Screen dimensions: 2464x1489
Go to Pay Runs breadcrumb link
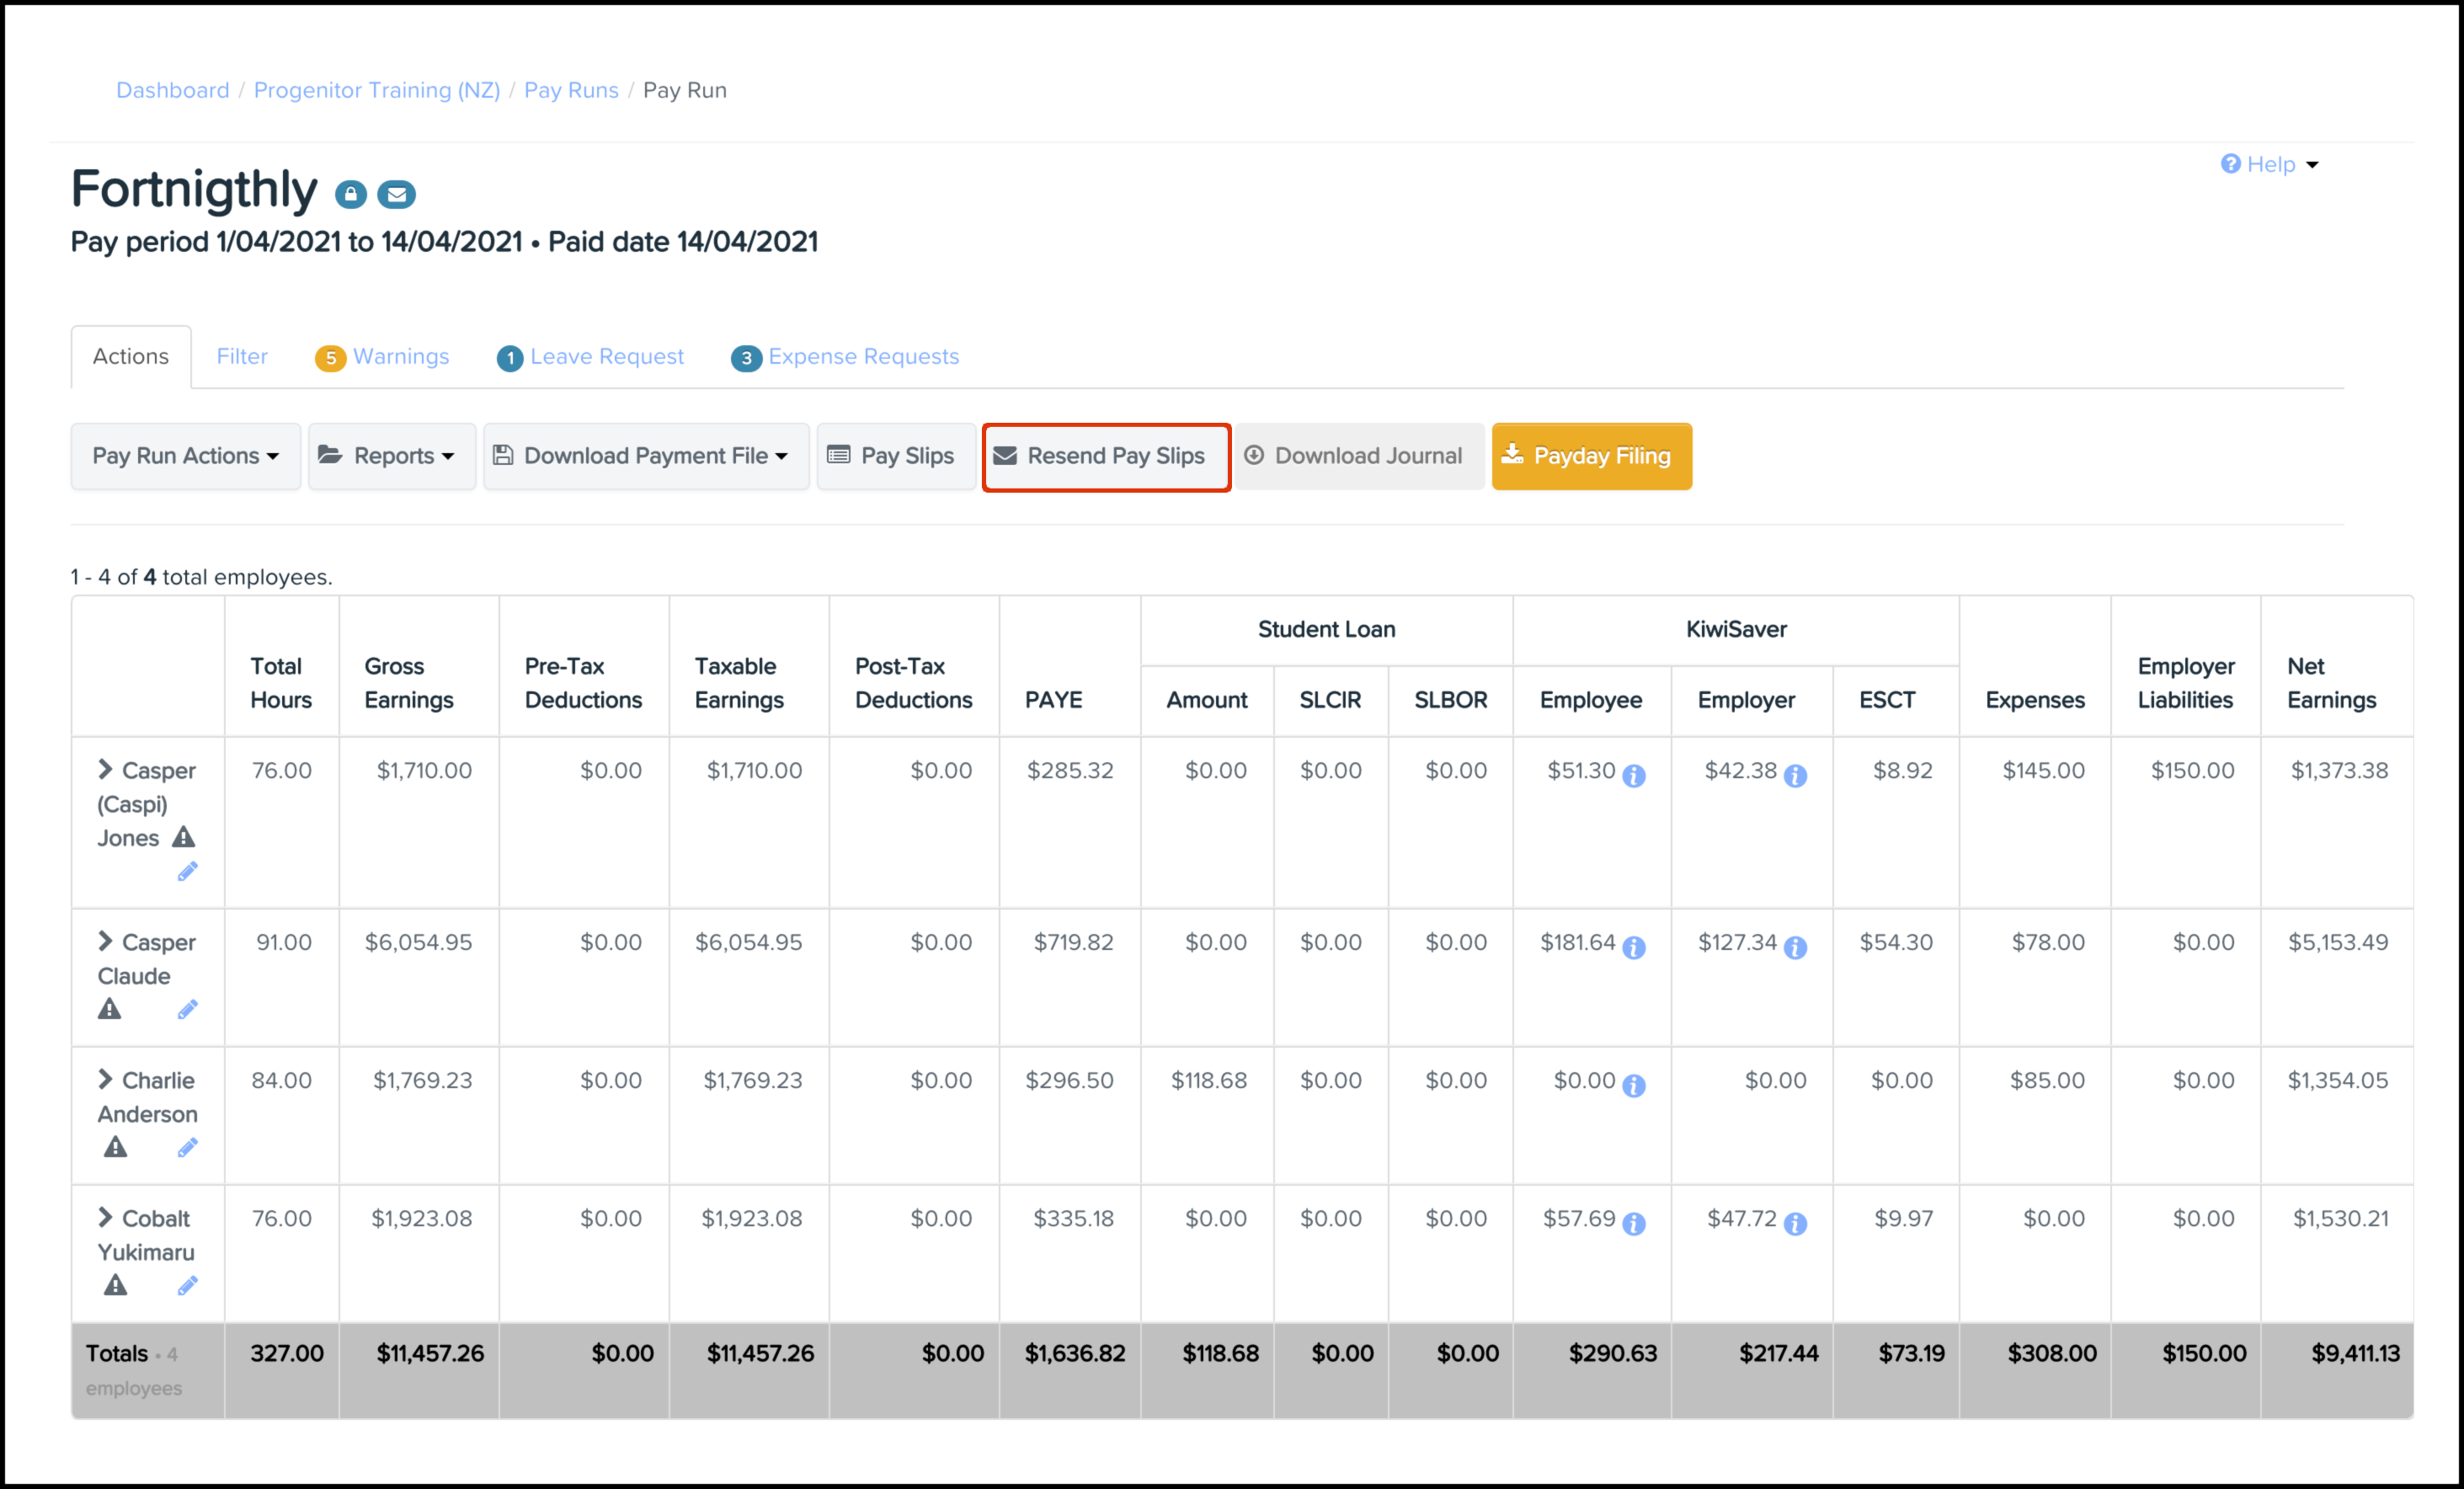click(x=571, y=90)
